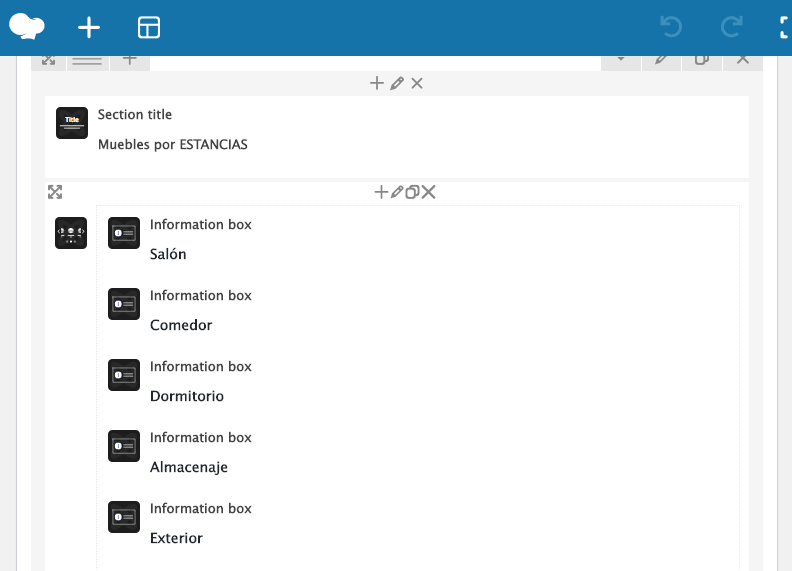Click Information box label above Almacenaje

(x=201, y=437)
